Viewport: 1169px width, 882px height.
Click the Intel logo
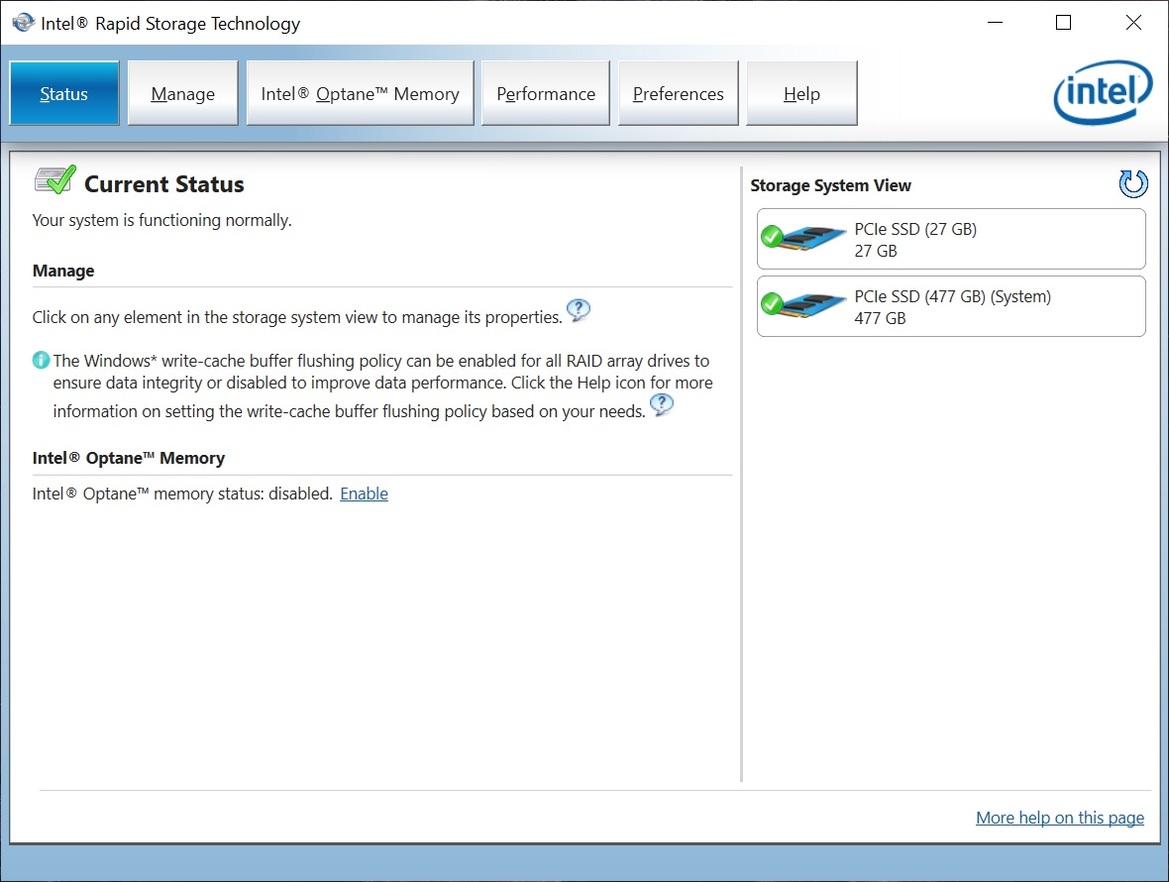tap(1103, 92)
